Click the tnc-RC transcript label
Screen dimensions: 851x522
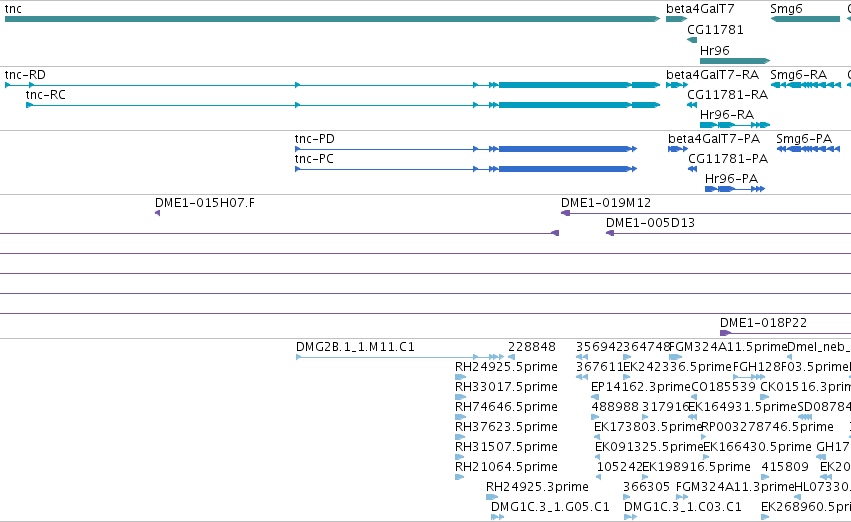click(46, 95)
